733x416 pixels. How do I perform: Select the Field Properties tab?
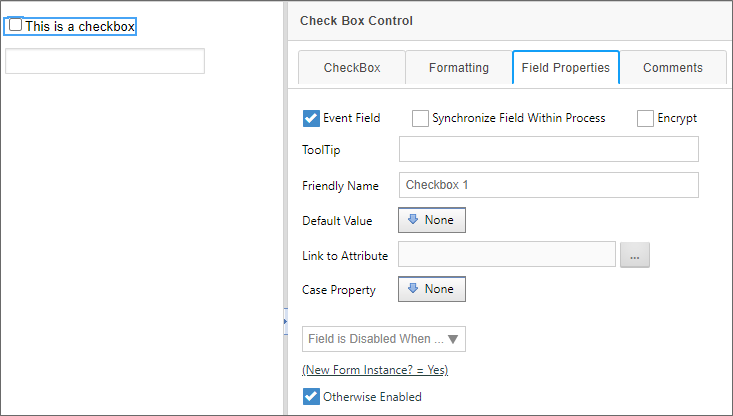[x=566, y=68]
